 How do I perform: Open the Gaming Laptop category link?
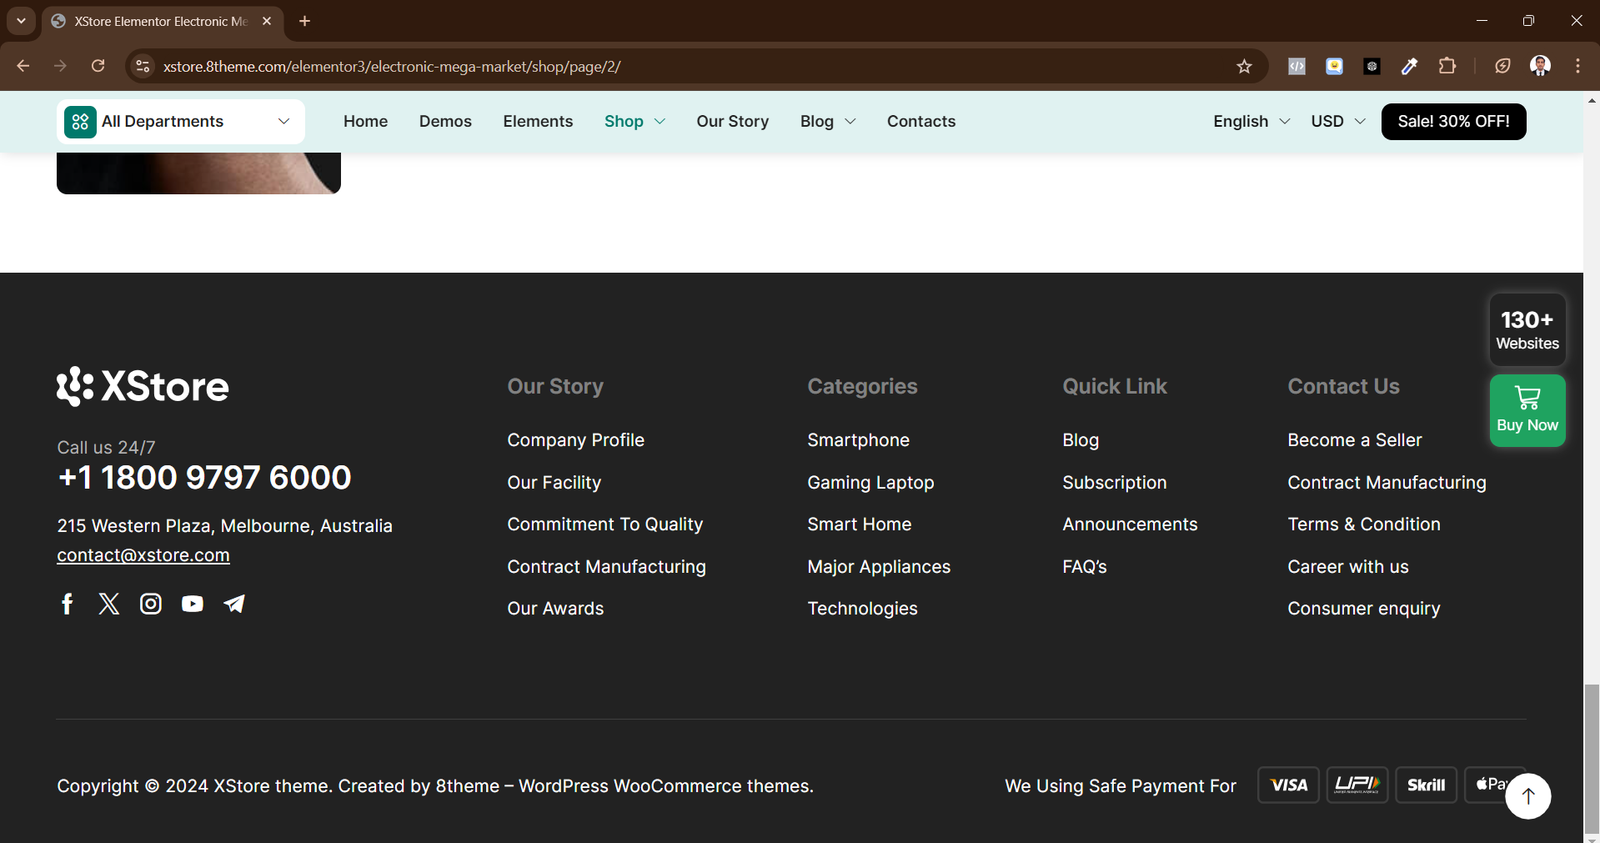(870, 483)
